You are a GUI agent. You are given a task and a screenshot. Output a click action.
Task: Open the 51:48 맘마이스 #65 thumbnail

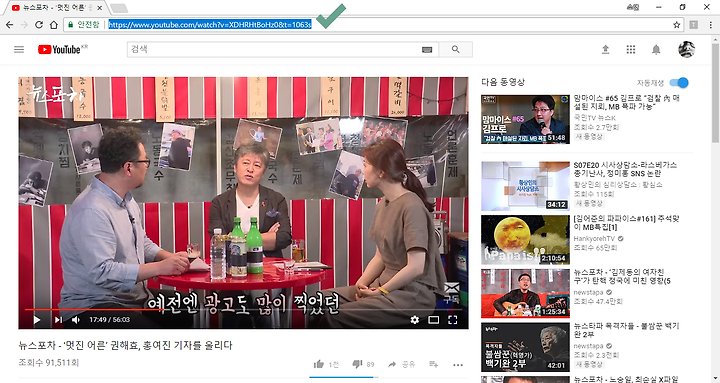[525, 119]
